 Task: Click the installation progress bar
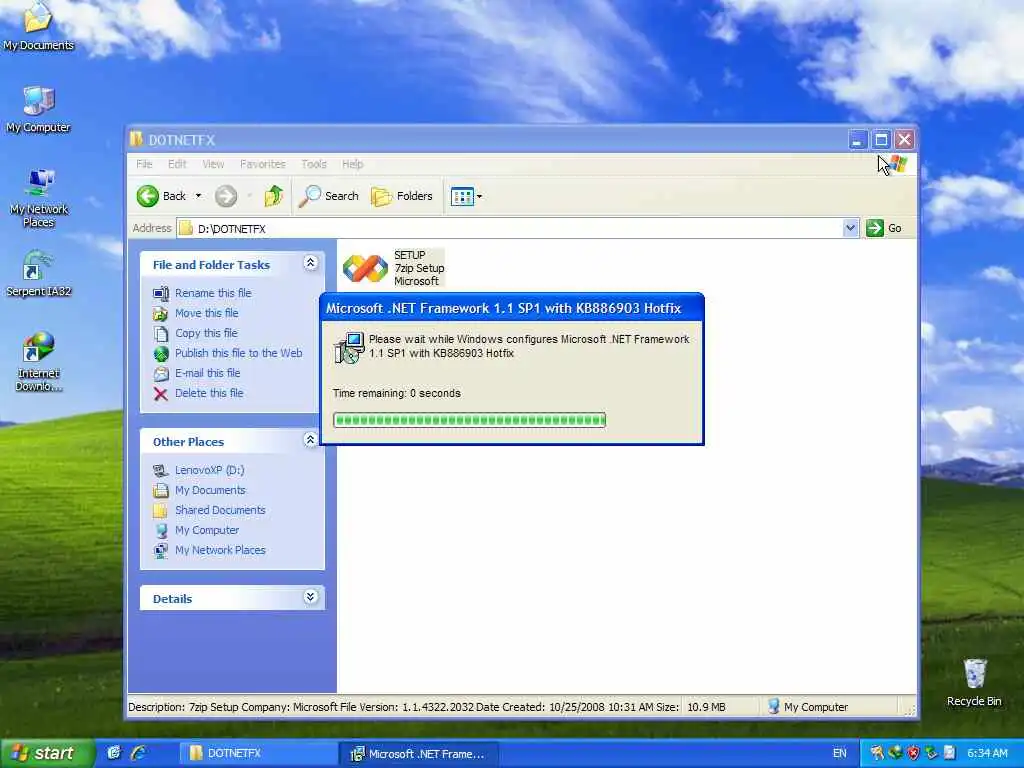click(x=470, y=420)
